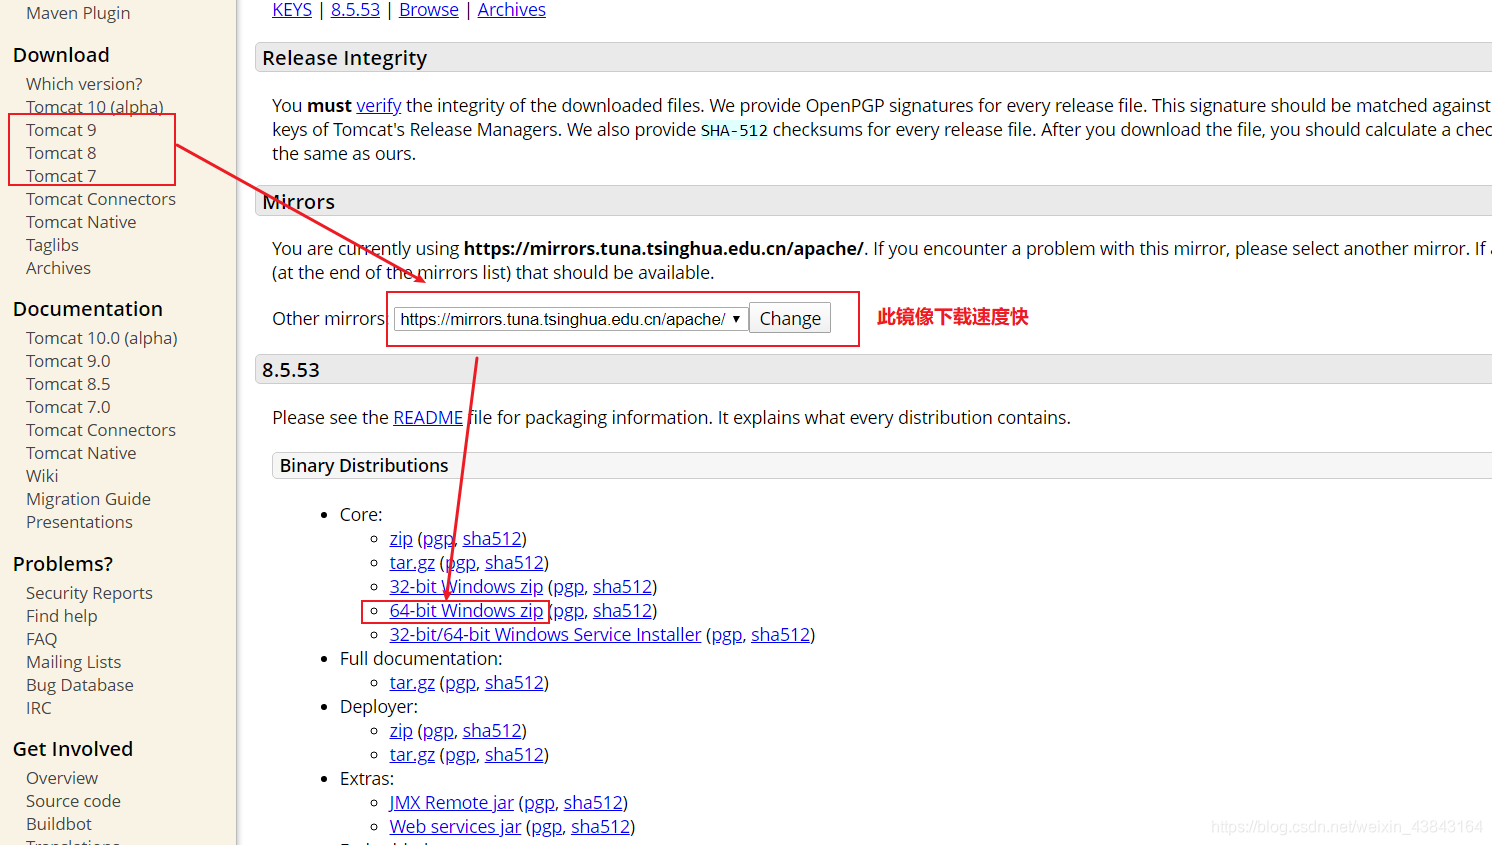The height and width of the screenshot is (845, 1492).
Task: Download JMX Remote jar
Action: (452, 803)
